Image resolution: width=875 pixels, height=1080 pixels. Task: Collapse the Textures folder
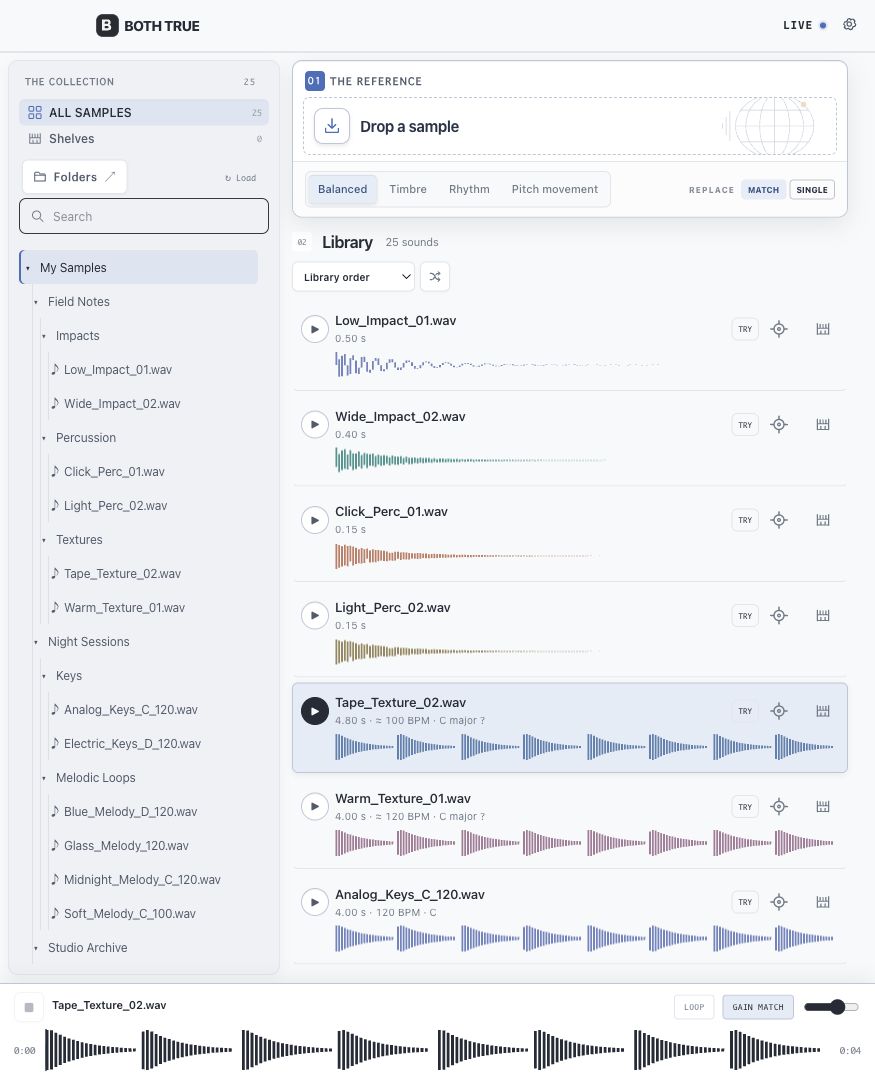[x=43, y=540]
